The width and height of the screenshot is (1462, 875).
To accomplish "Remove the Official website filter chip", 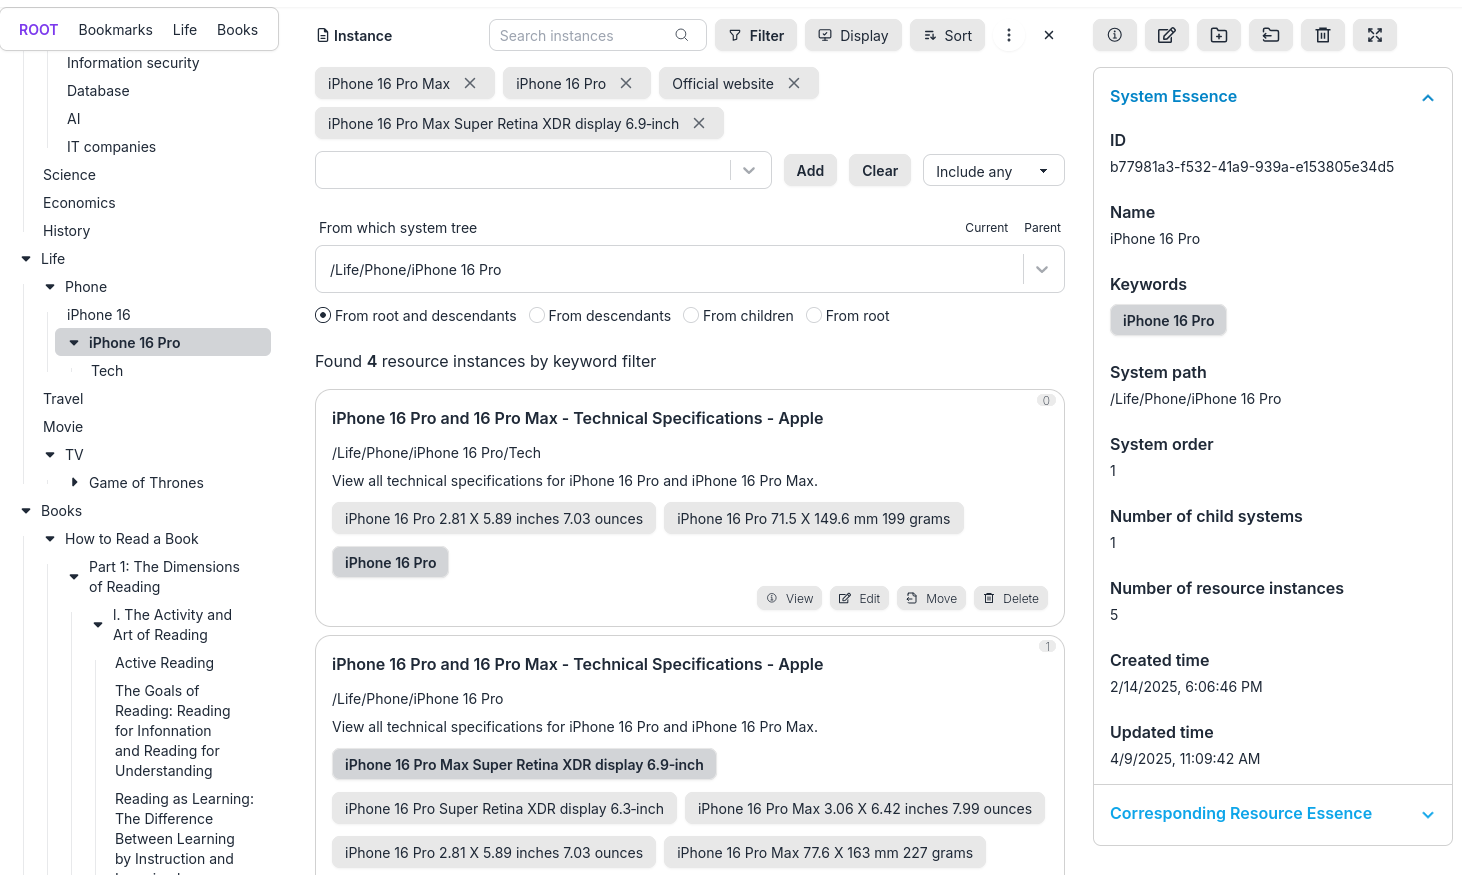I will (794, 83).
